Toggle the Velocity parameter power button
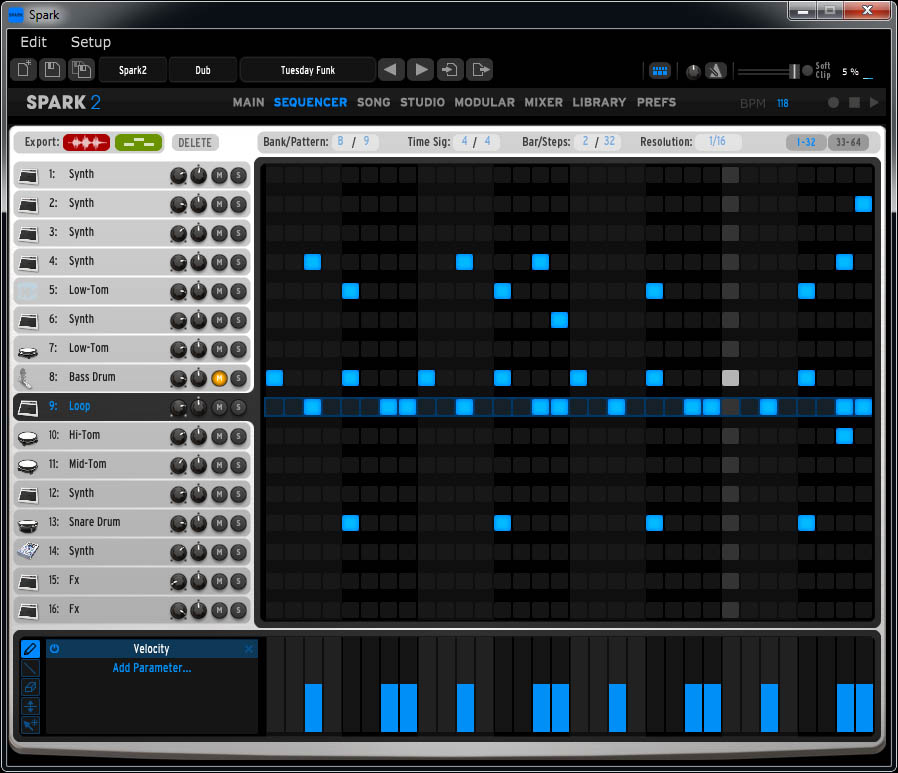Viewport: 898px width, 773px height. click(x=55, y=649)
